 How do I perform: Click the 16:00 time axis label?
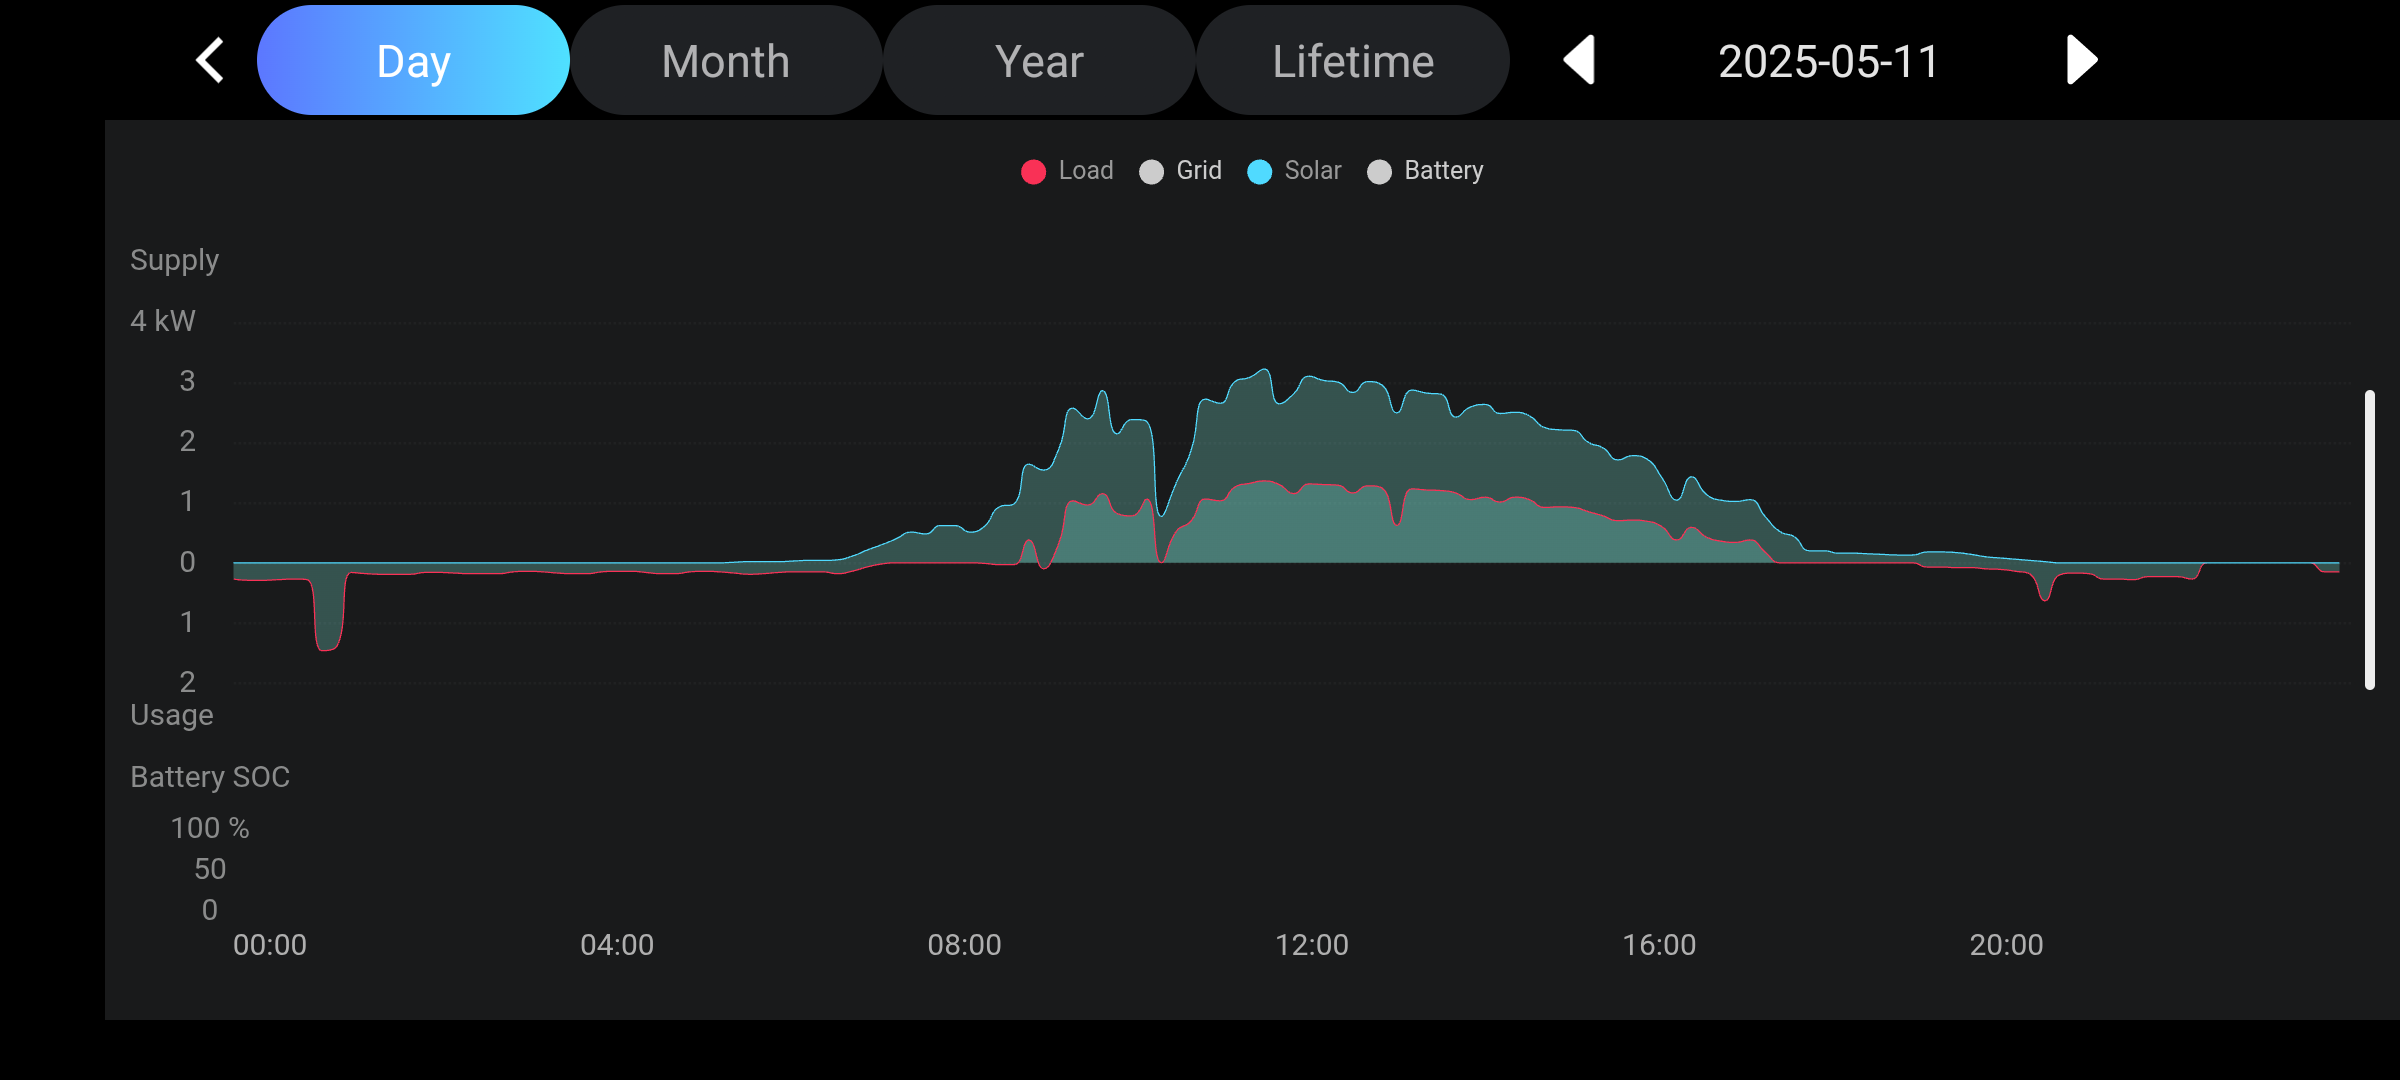[1658, 945]
